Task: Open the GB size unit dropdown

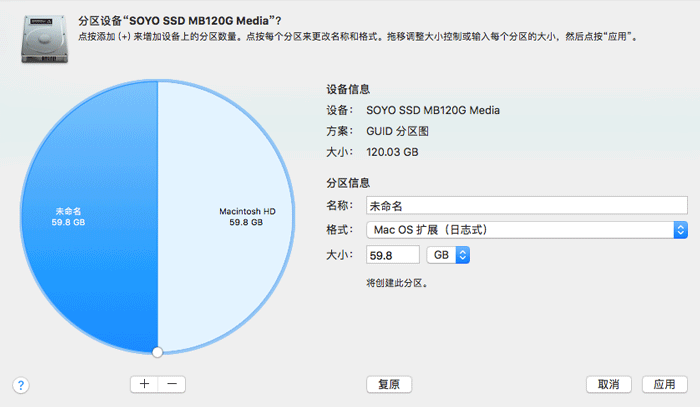Action: (448, 256)
